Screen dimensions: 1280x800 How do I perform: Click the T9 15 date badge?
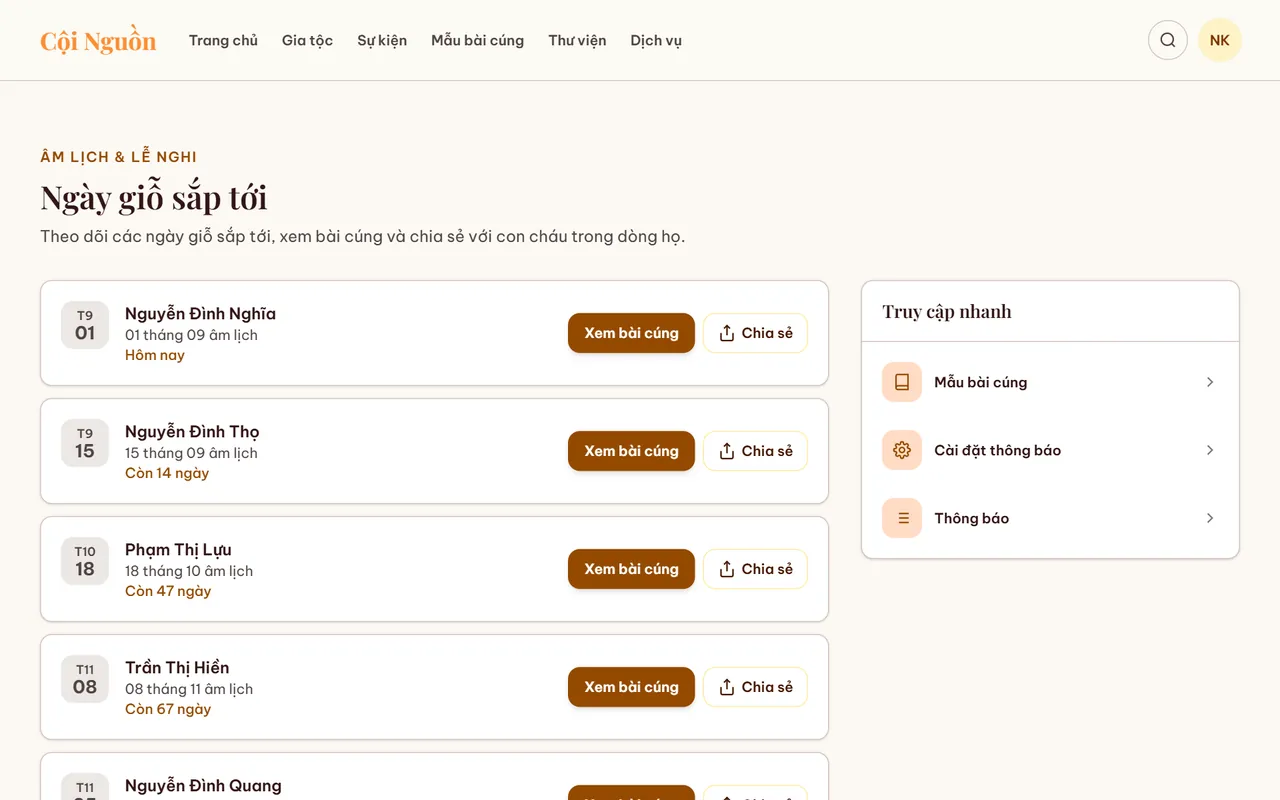pos(85,443)
